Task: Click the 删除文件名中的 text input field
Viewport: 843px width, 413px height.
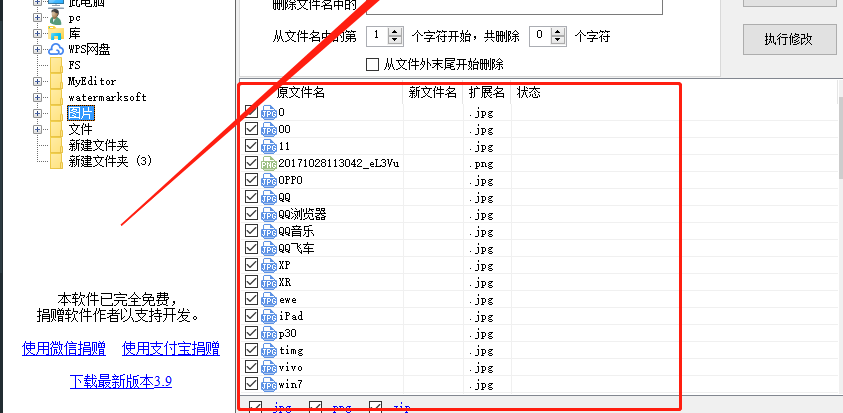Action: pyautogui.click(x=514, y=5)
